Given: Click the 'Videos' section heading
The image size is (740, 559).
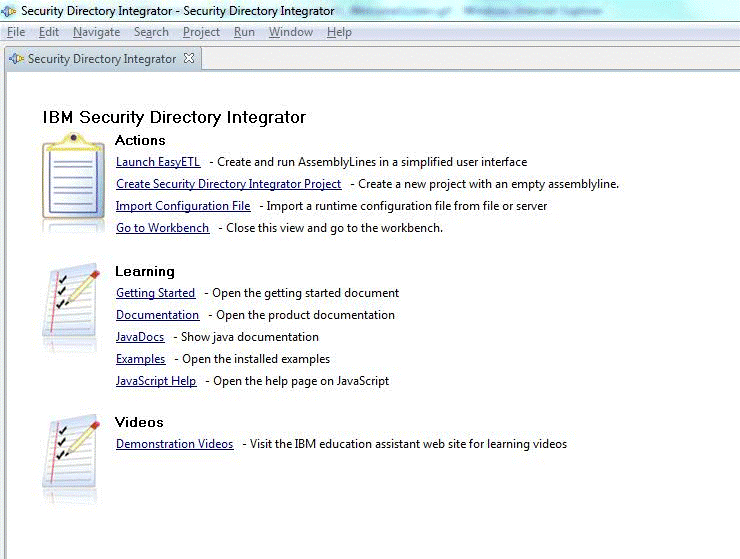Looking at the screenshot, I should tap(139, 422).
